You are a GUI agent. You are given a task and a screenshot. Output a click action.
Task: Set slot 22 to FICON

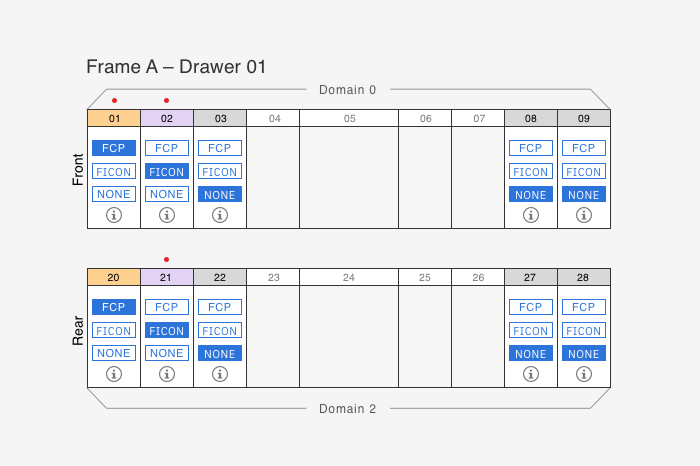pos(220,330)
